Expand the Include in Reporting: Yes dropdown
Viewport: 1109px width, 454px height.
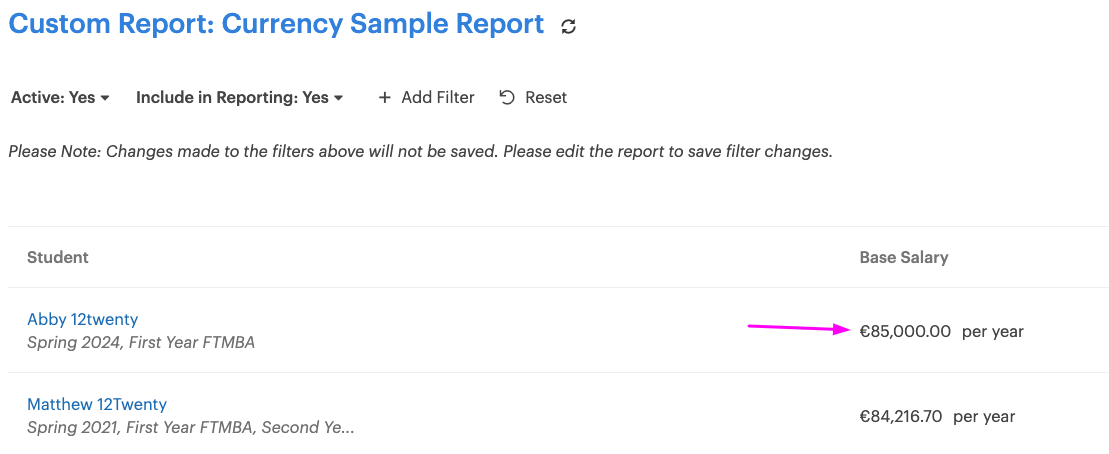click(240, 98)
